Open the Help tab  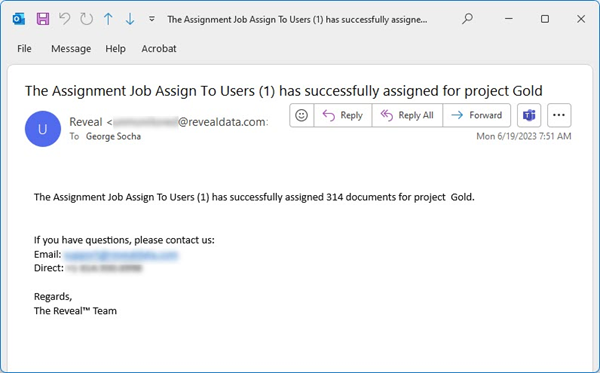click(x=116, y=49)
